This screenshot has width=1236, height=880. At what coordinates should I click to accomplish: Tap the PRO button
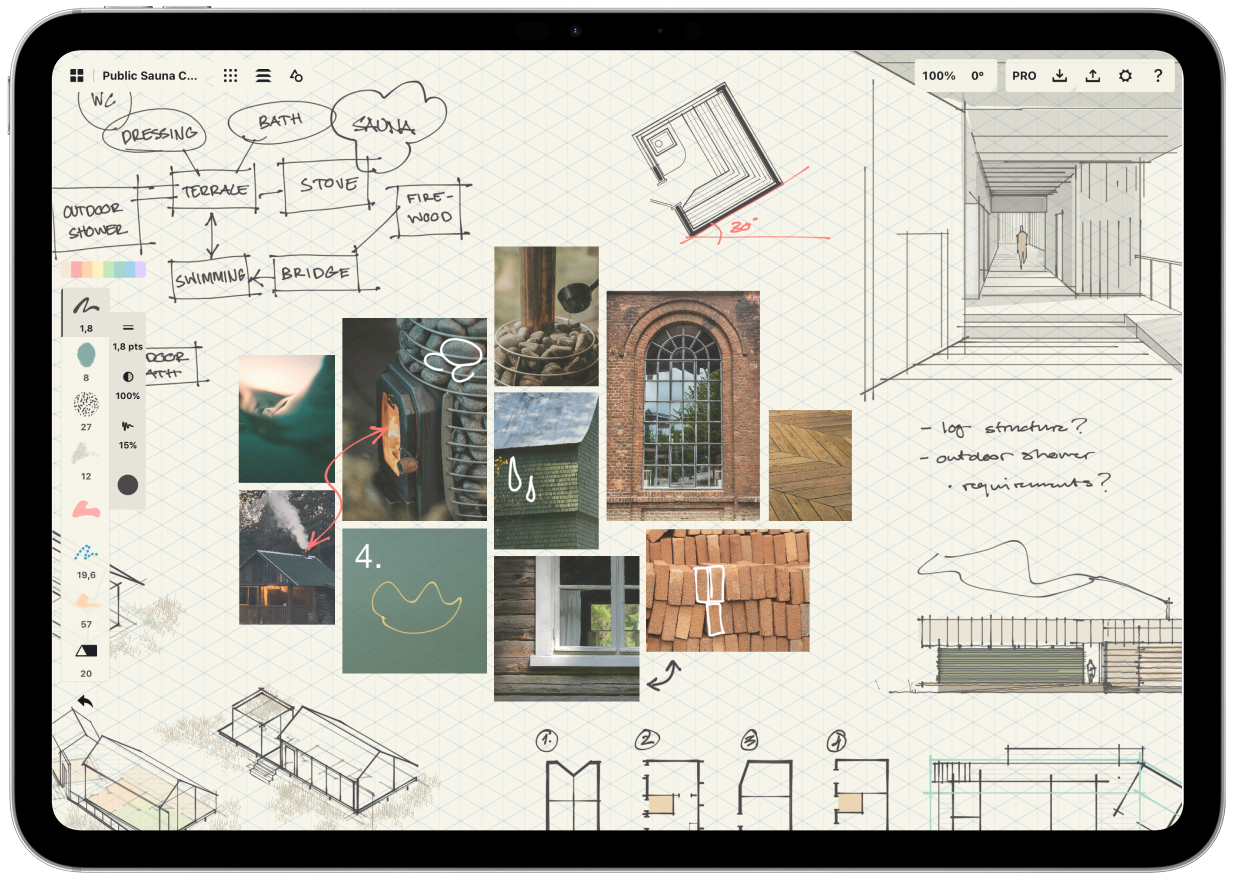pos(1024,76)
